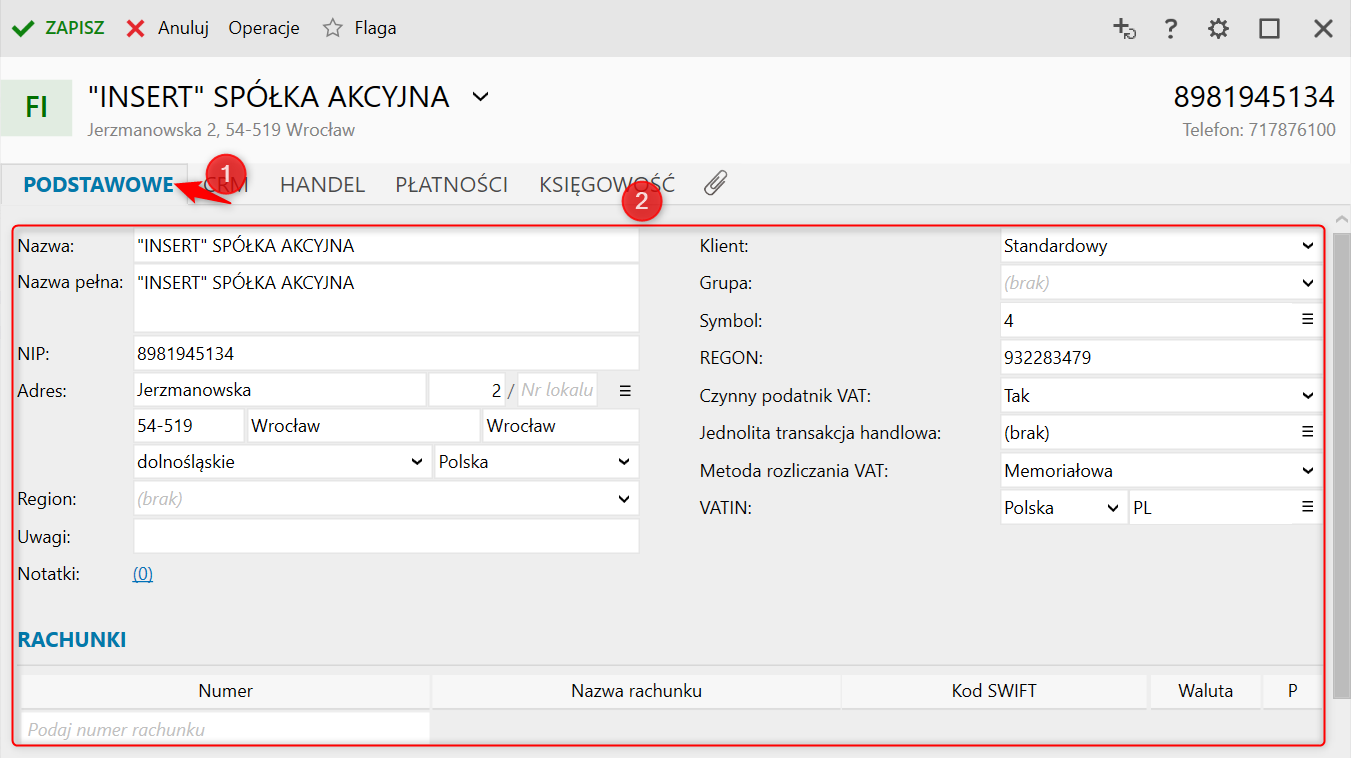This screenshot has width=1351, height=758.
Task: Switch to the HANDEL tab
Action: pyautogui.click(x=322, y=185)
